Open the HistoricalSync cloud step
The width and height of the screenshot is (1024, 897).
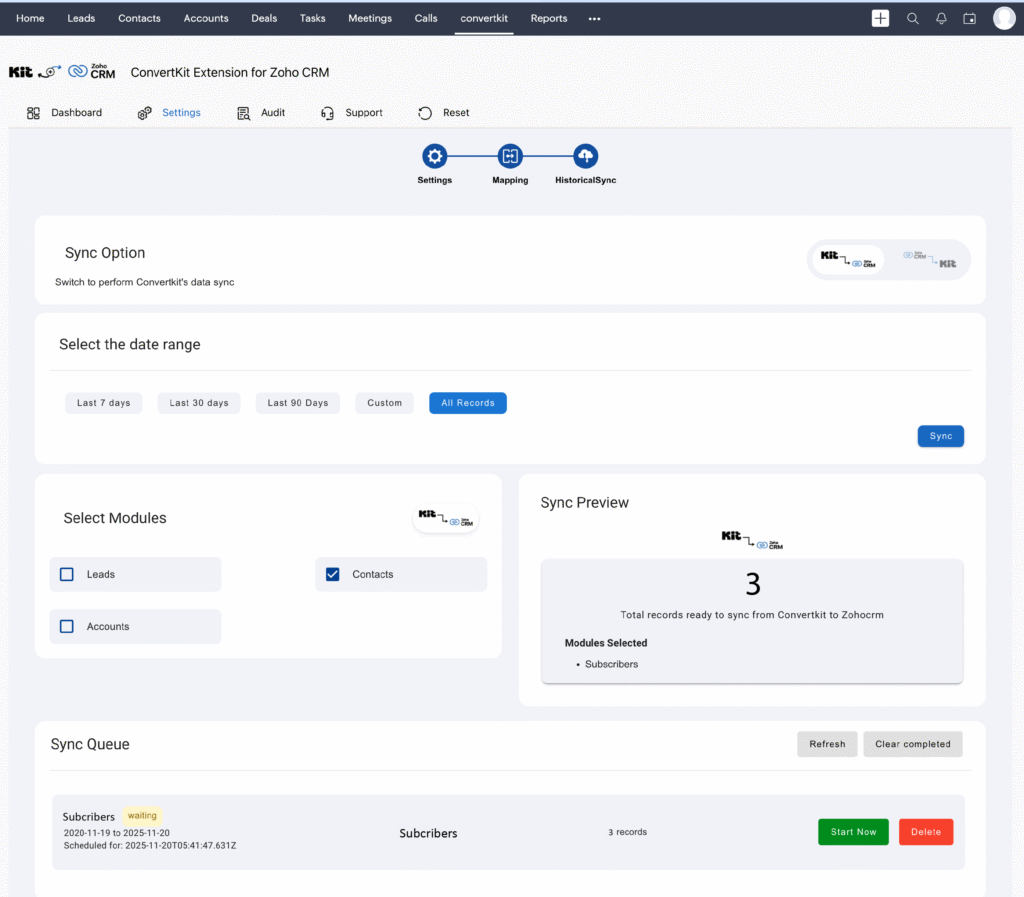pyautogui.click(x=585, y=156)
